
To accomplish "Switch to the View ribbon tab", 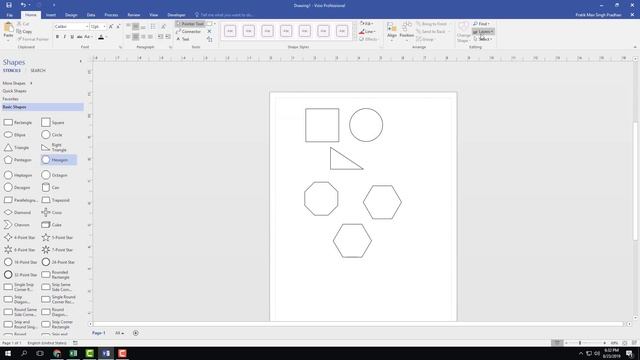I will [x=153, y=15].
